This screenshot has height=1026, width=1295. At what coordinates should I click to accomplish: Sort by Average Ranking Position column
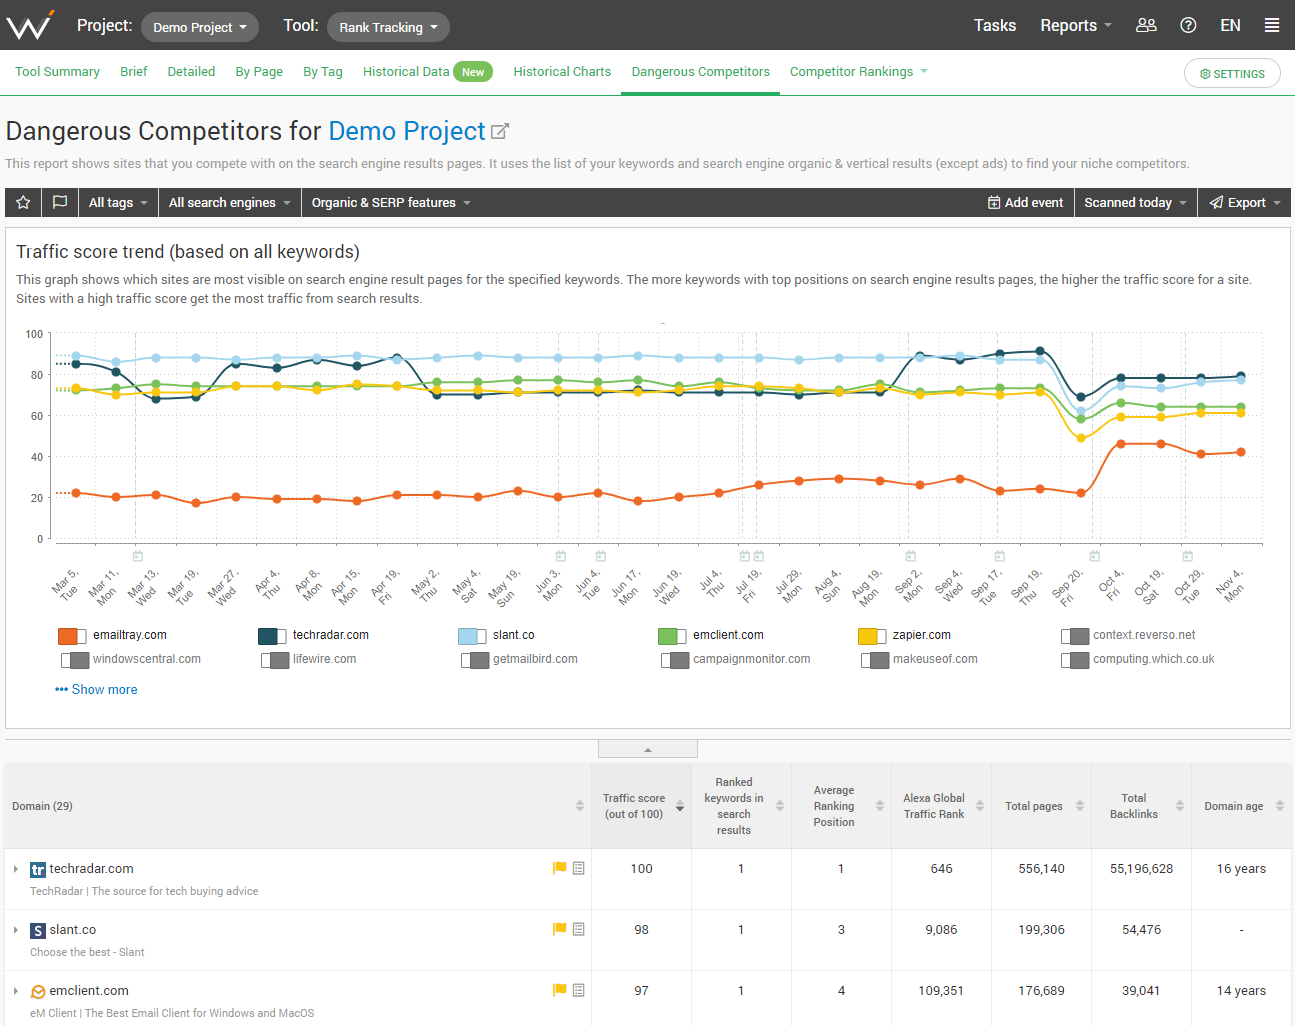coord(880,806)
